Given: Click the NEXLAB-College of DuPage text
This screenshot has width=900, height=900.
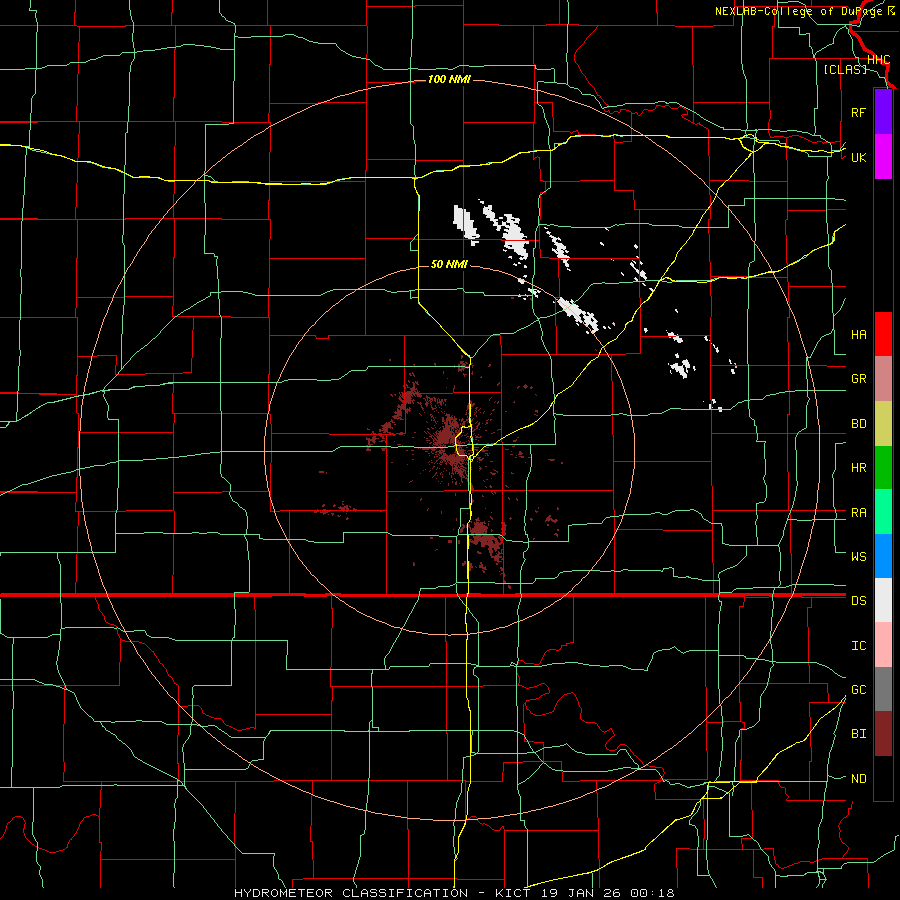Looking at the screenshot, I should click(x=799, y=11).
